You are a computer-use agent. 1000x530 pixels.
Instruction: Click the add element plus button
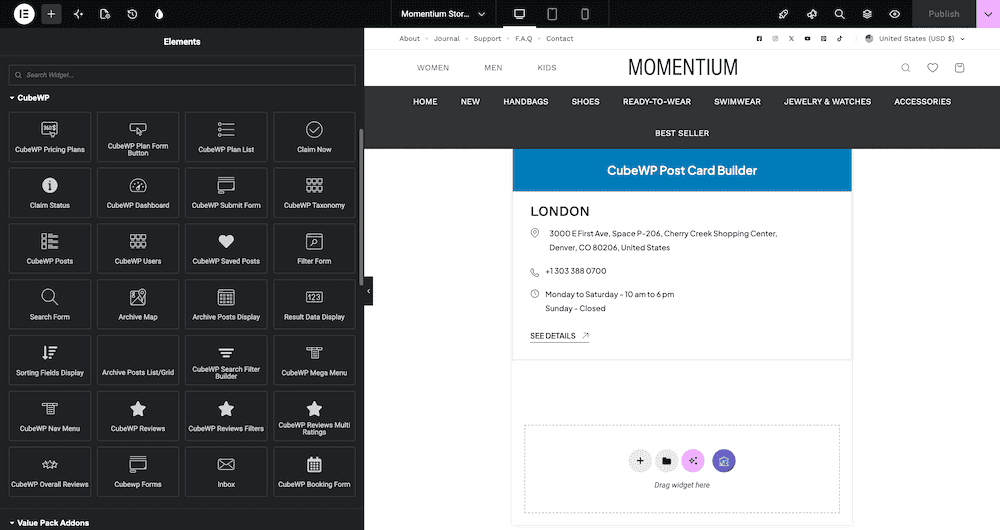[x=51, y=13]
